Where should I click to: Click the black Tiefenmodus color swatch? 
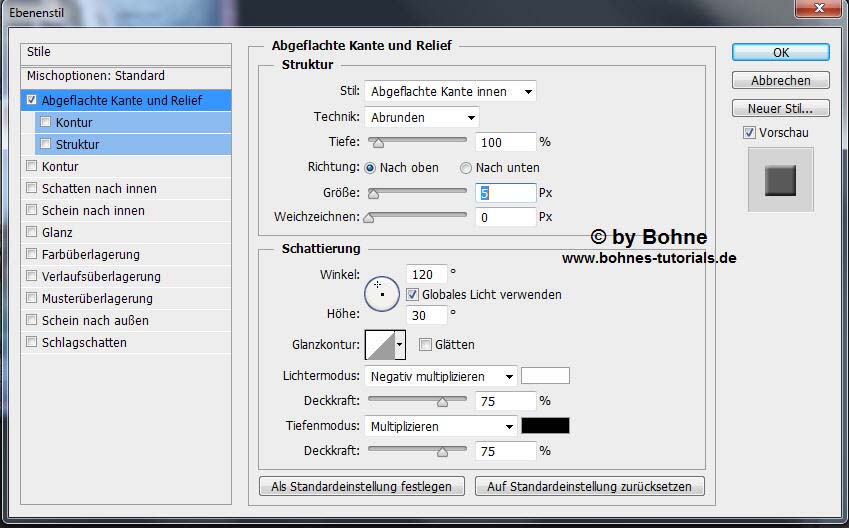tap(545, 426)
